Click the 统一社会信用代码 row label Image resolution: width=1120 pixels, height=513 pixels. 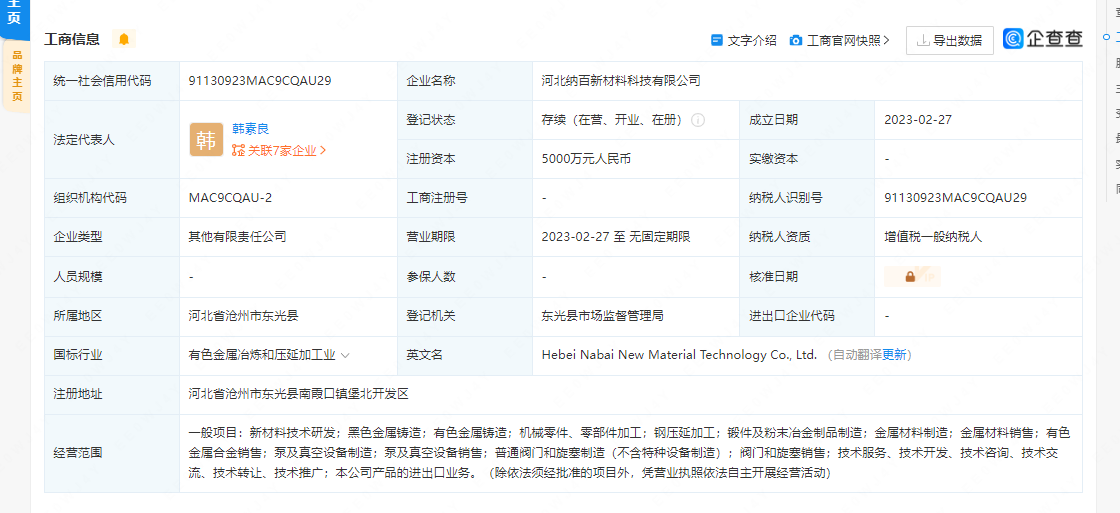click(102, 81)
